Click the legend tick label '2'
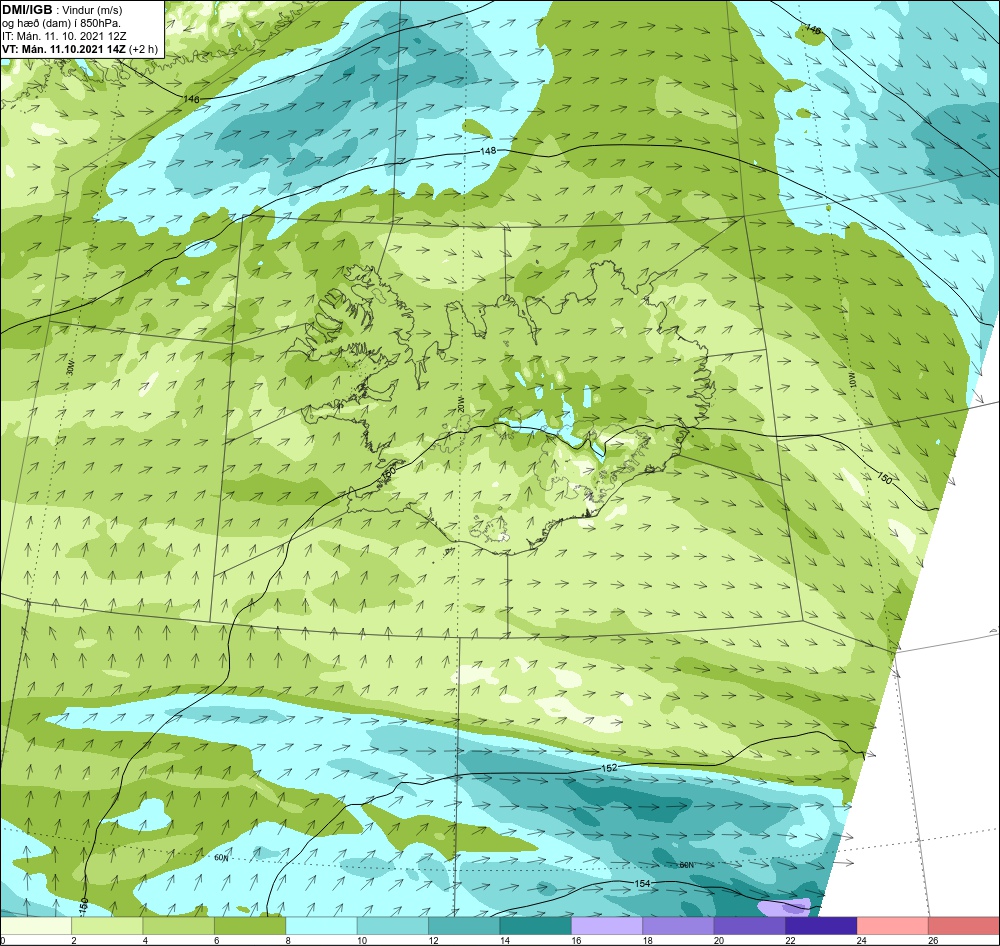Image resolution: width=1000 pixels, height=946 pixels. pos(74,940)
